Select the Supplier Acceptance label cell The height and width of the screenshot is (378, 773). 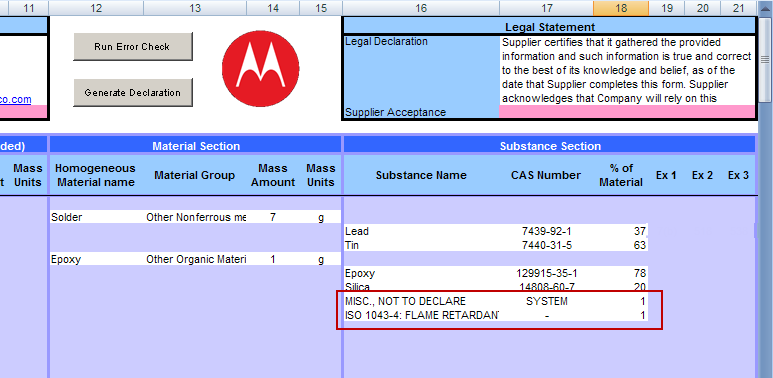click(x=422, y=112)
